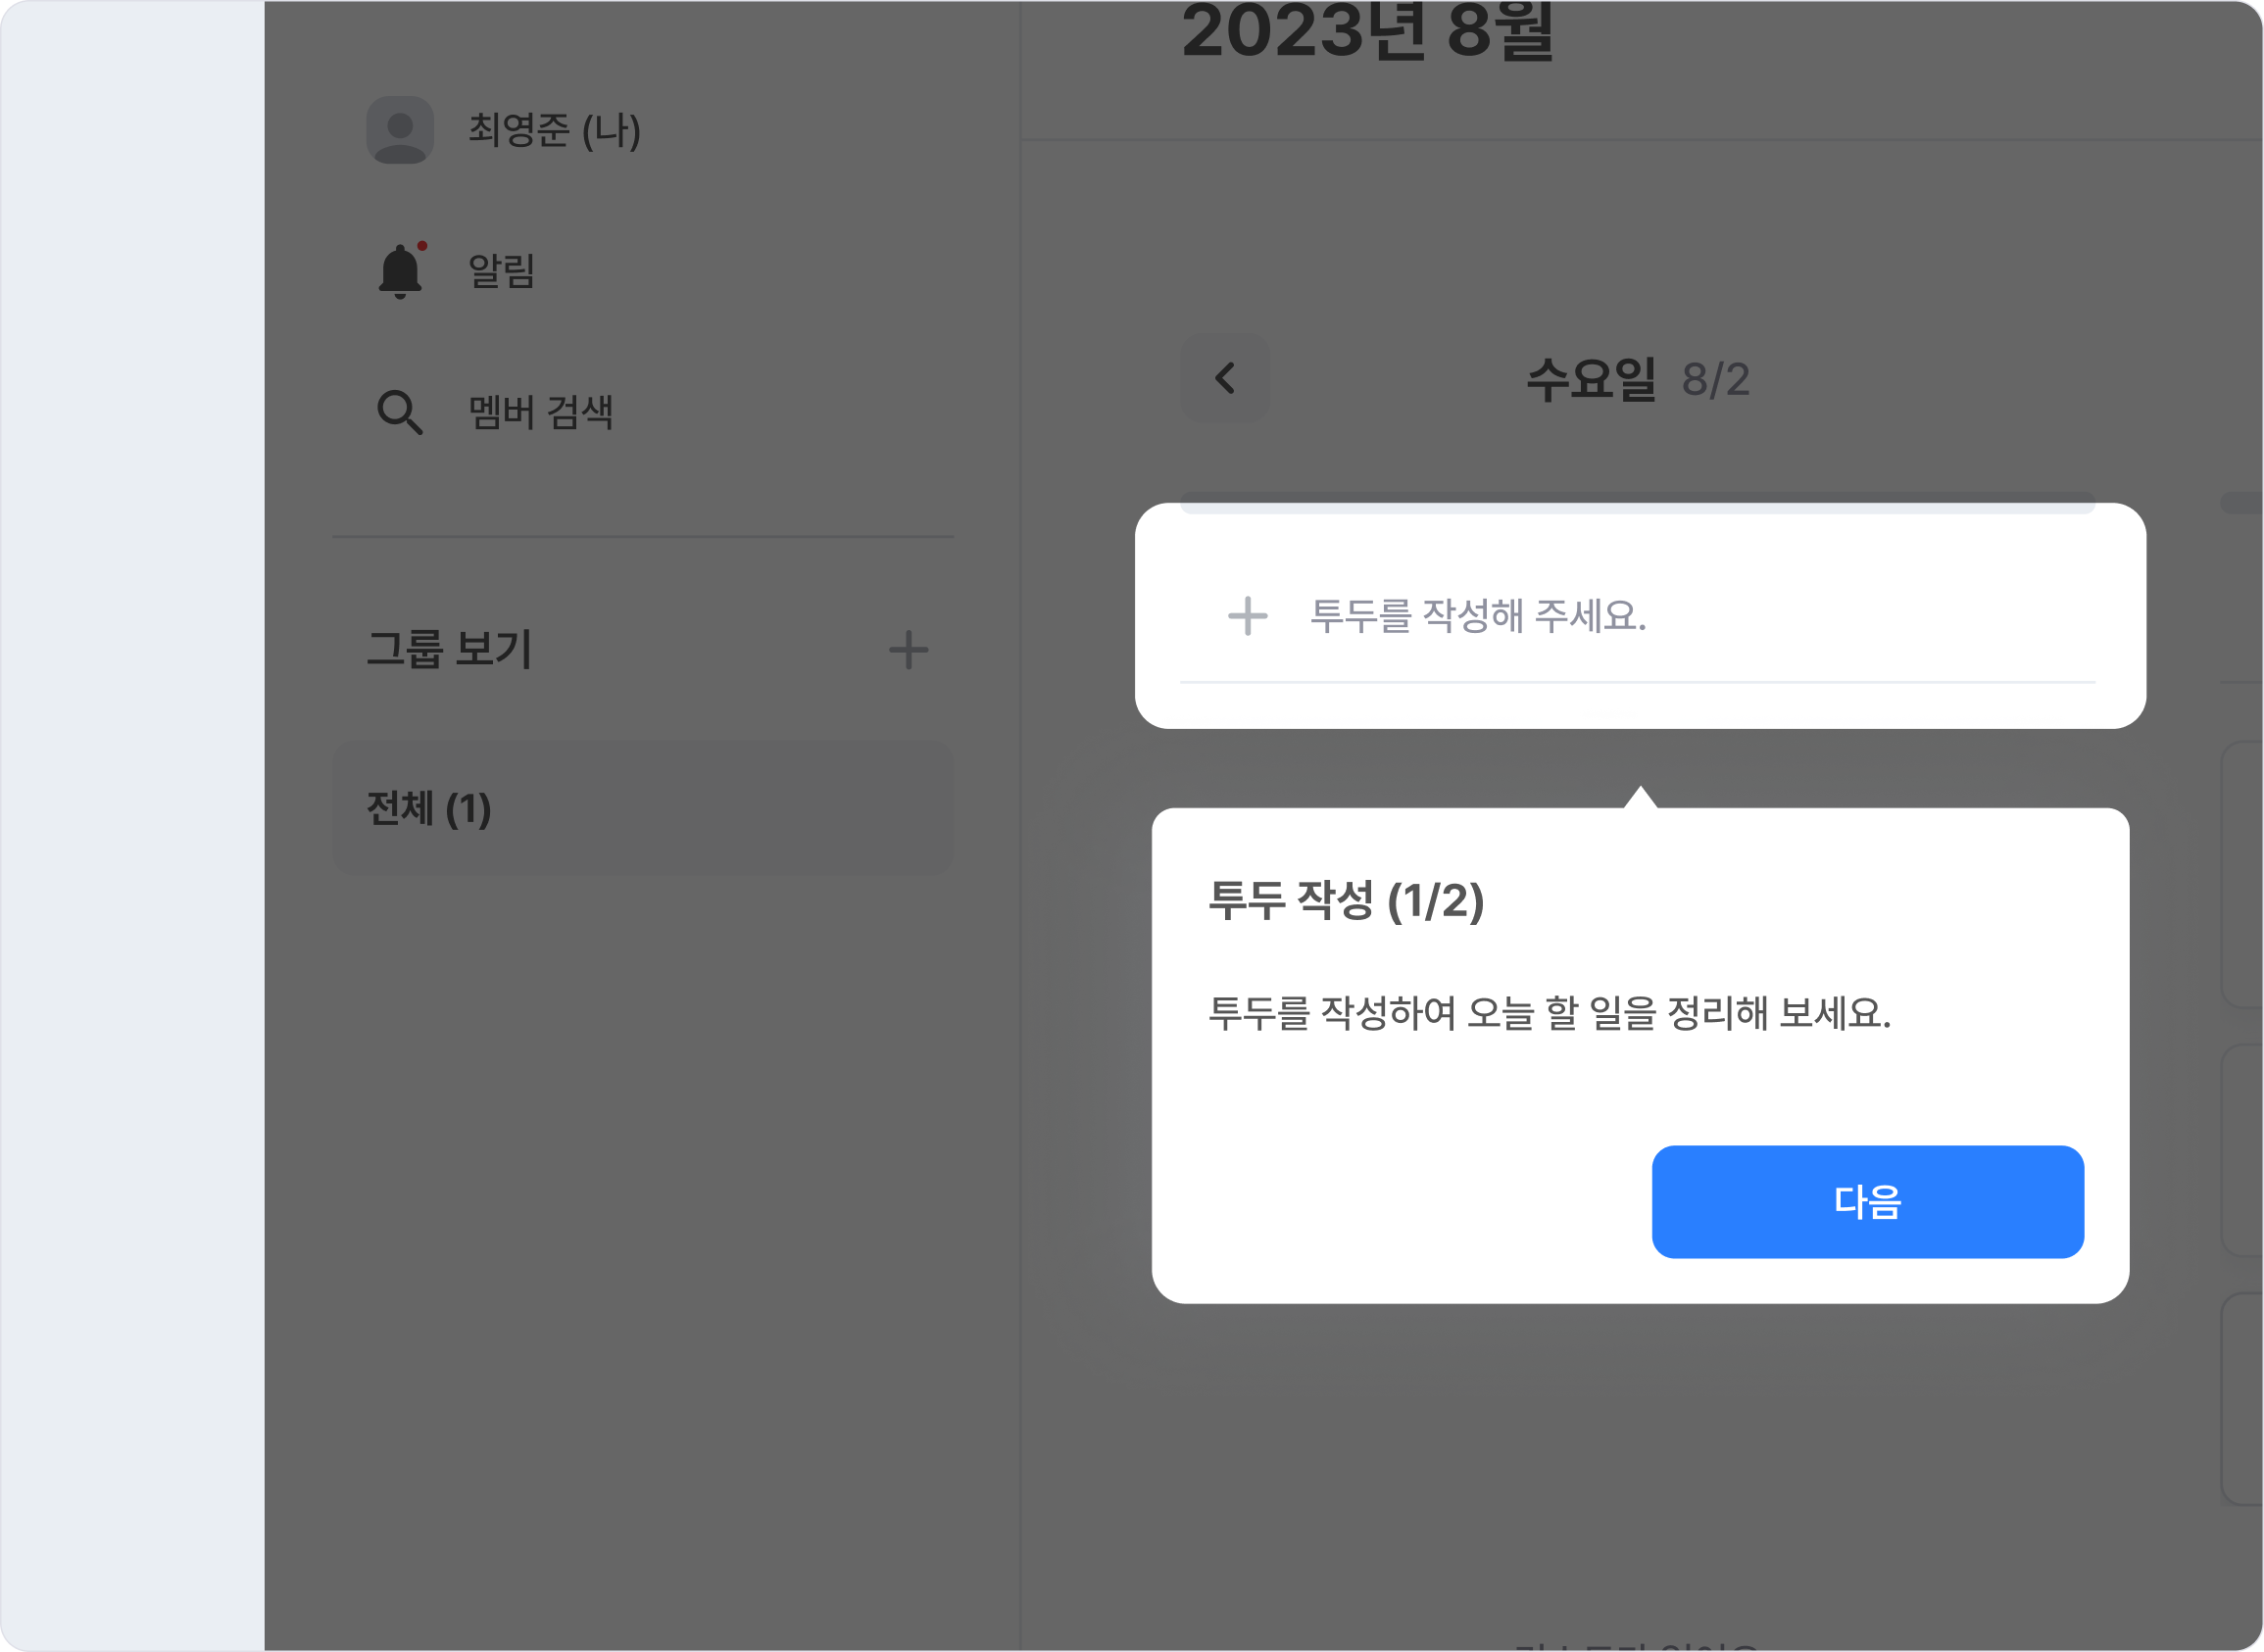Add a group with the 그룹 보기 plus icon
Screen dimensions: 2264x1652
[908, 650]
